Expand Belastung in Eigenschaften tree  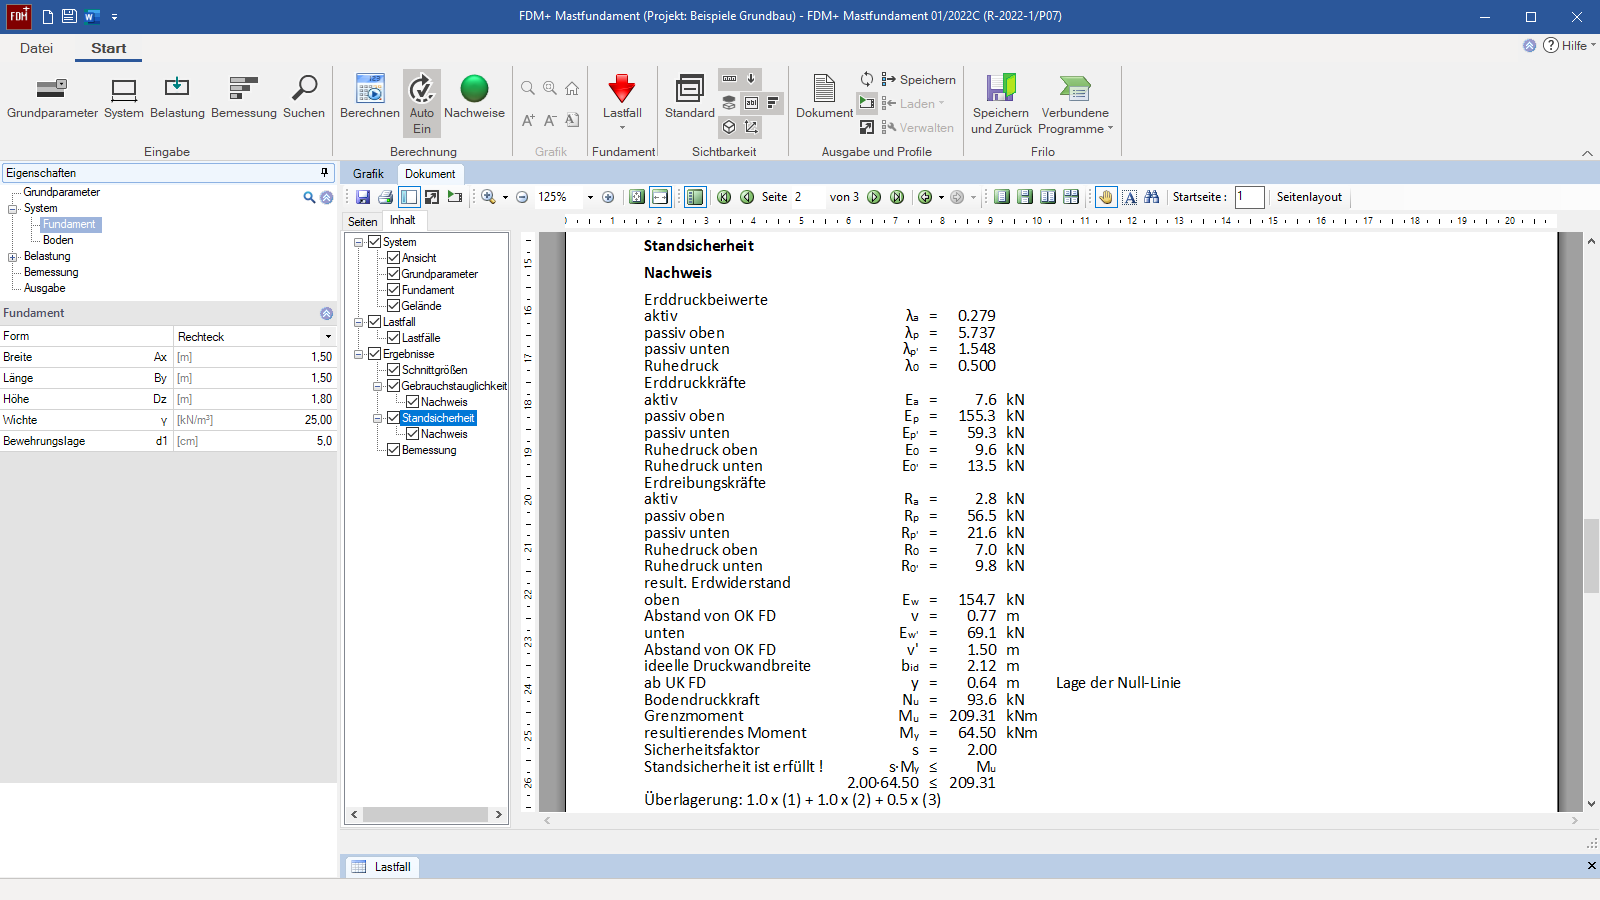[13, 257]
